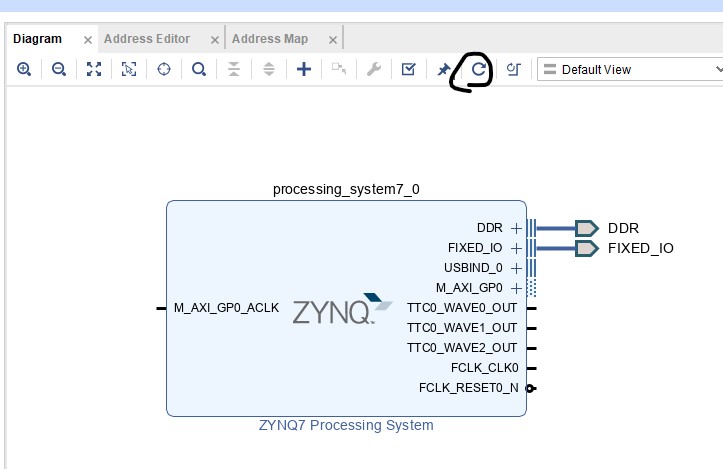Click the Regenerate Layout refresh icon
This screenshot has width=723, height=469.
(x=479, y=70)
